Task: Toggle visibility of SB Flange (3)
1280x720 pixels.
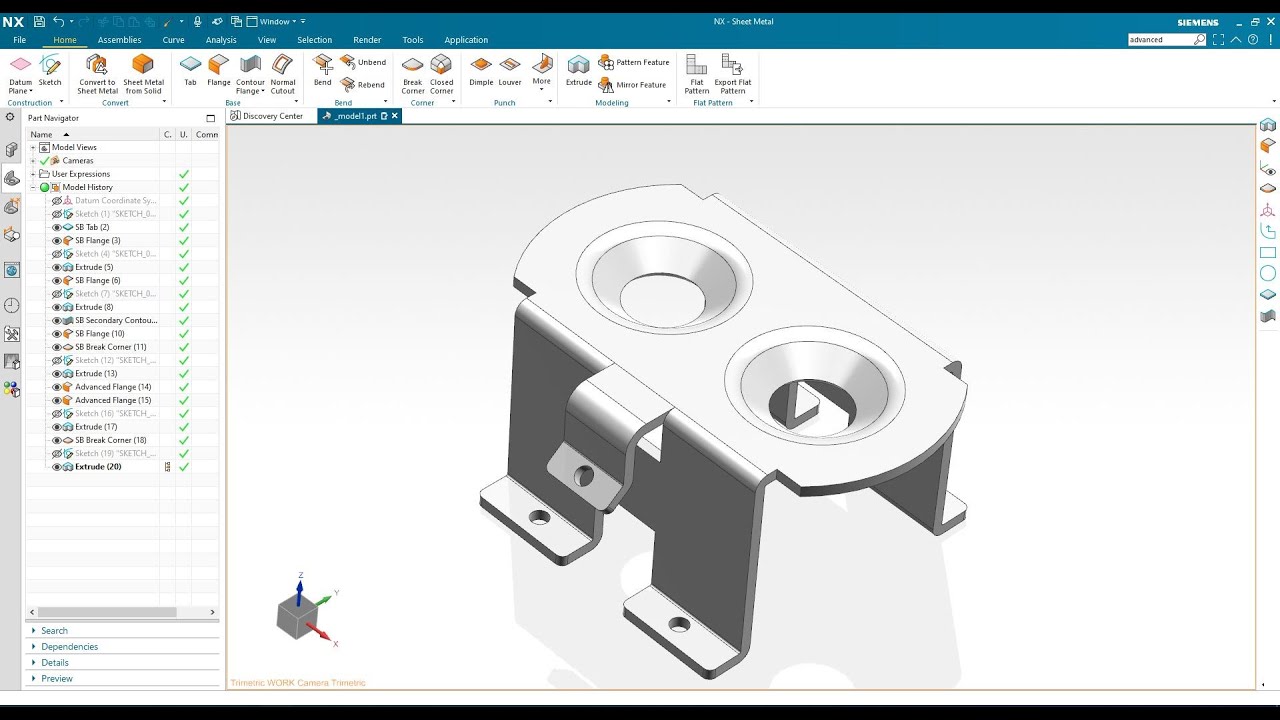Action: [57, 240]
